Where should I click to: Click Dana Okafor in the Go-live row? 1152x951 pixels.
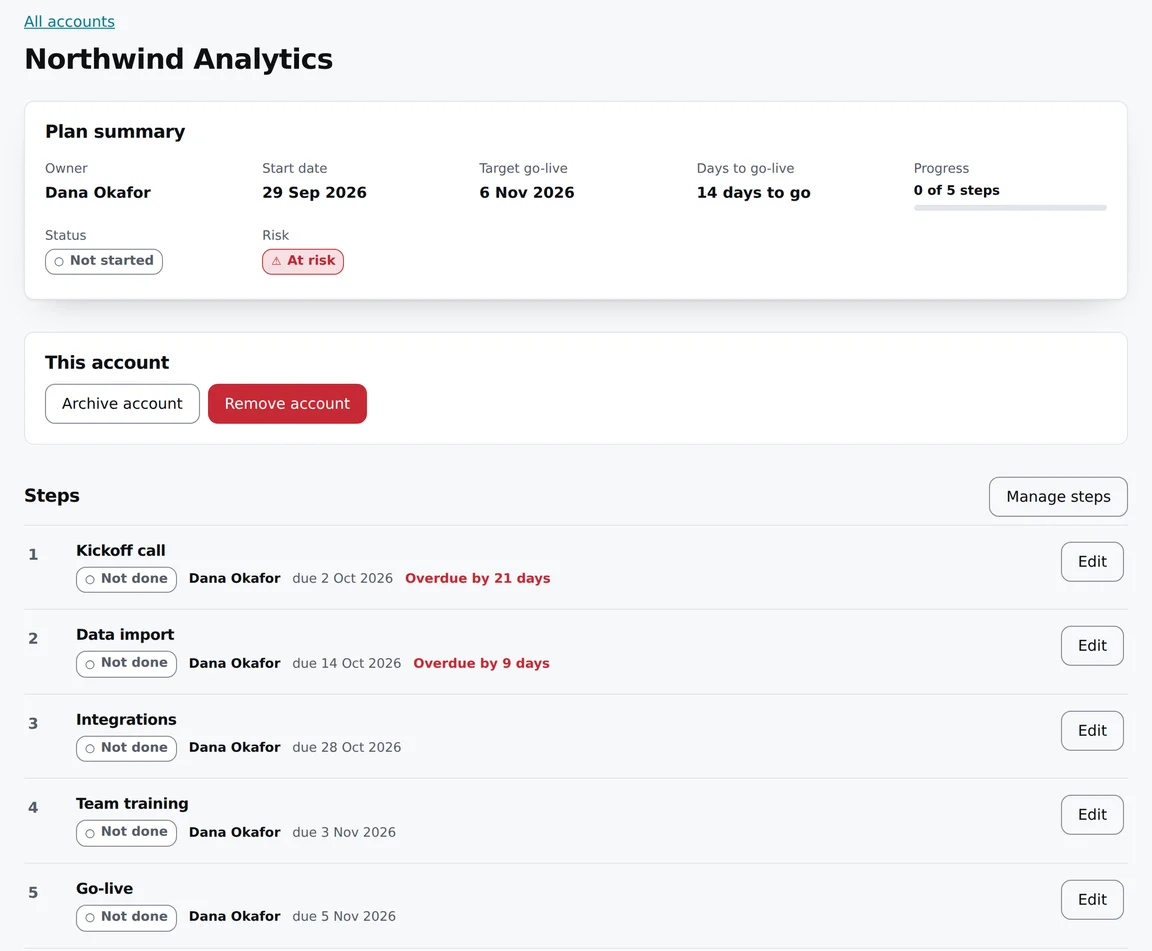234,916
